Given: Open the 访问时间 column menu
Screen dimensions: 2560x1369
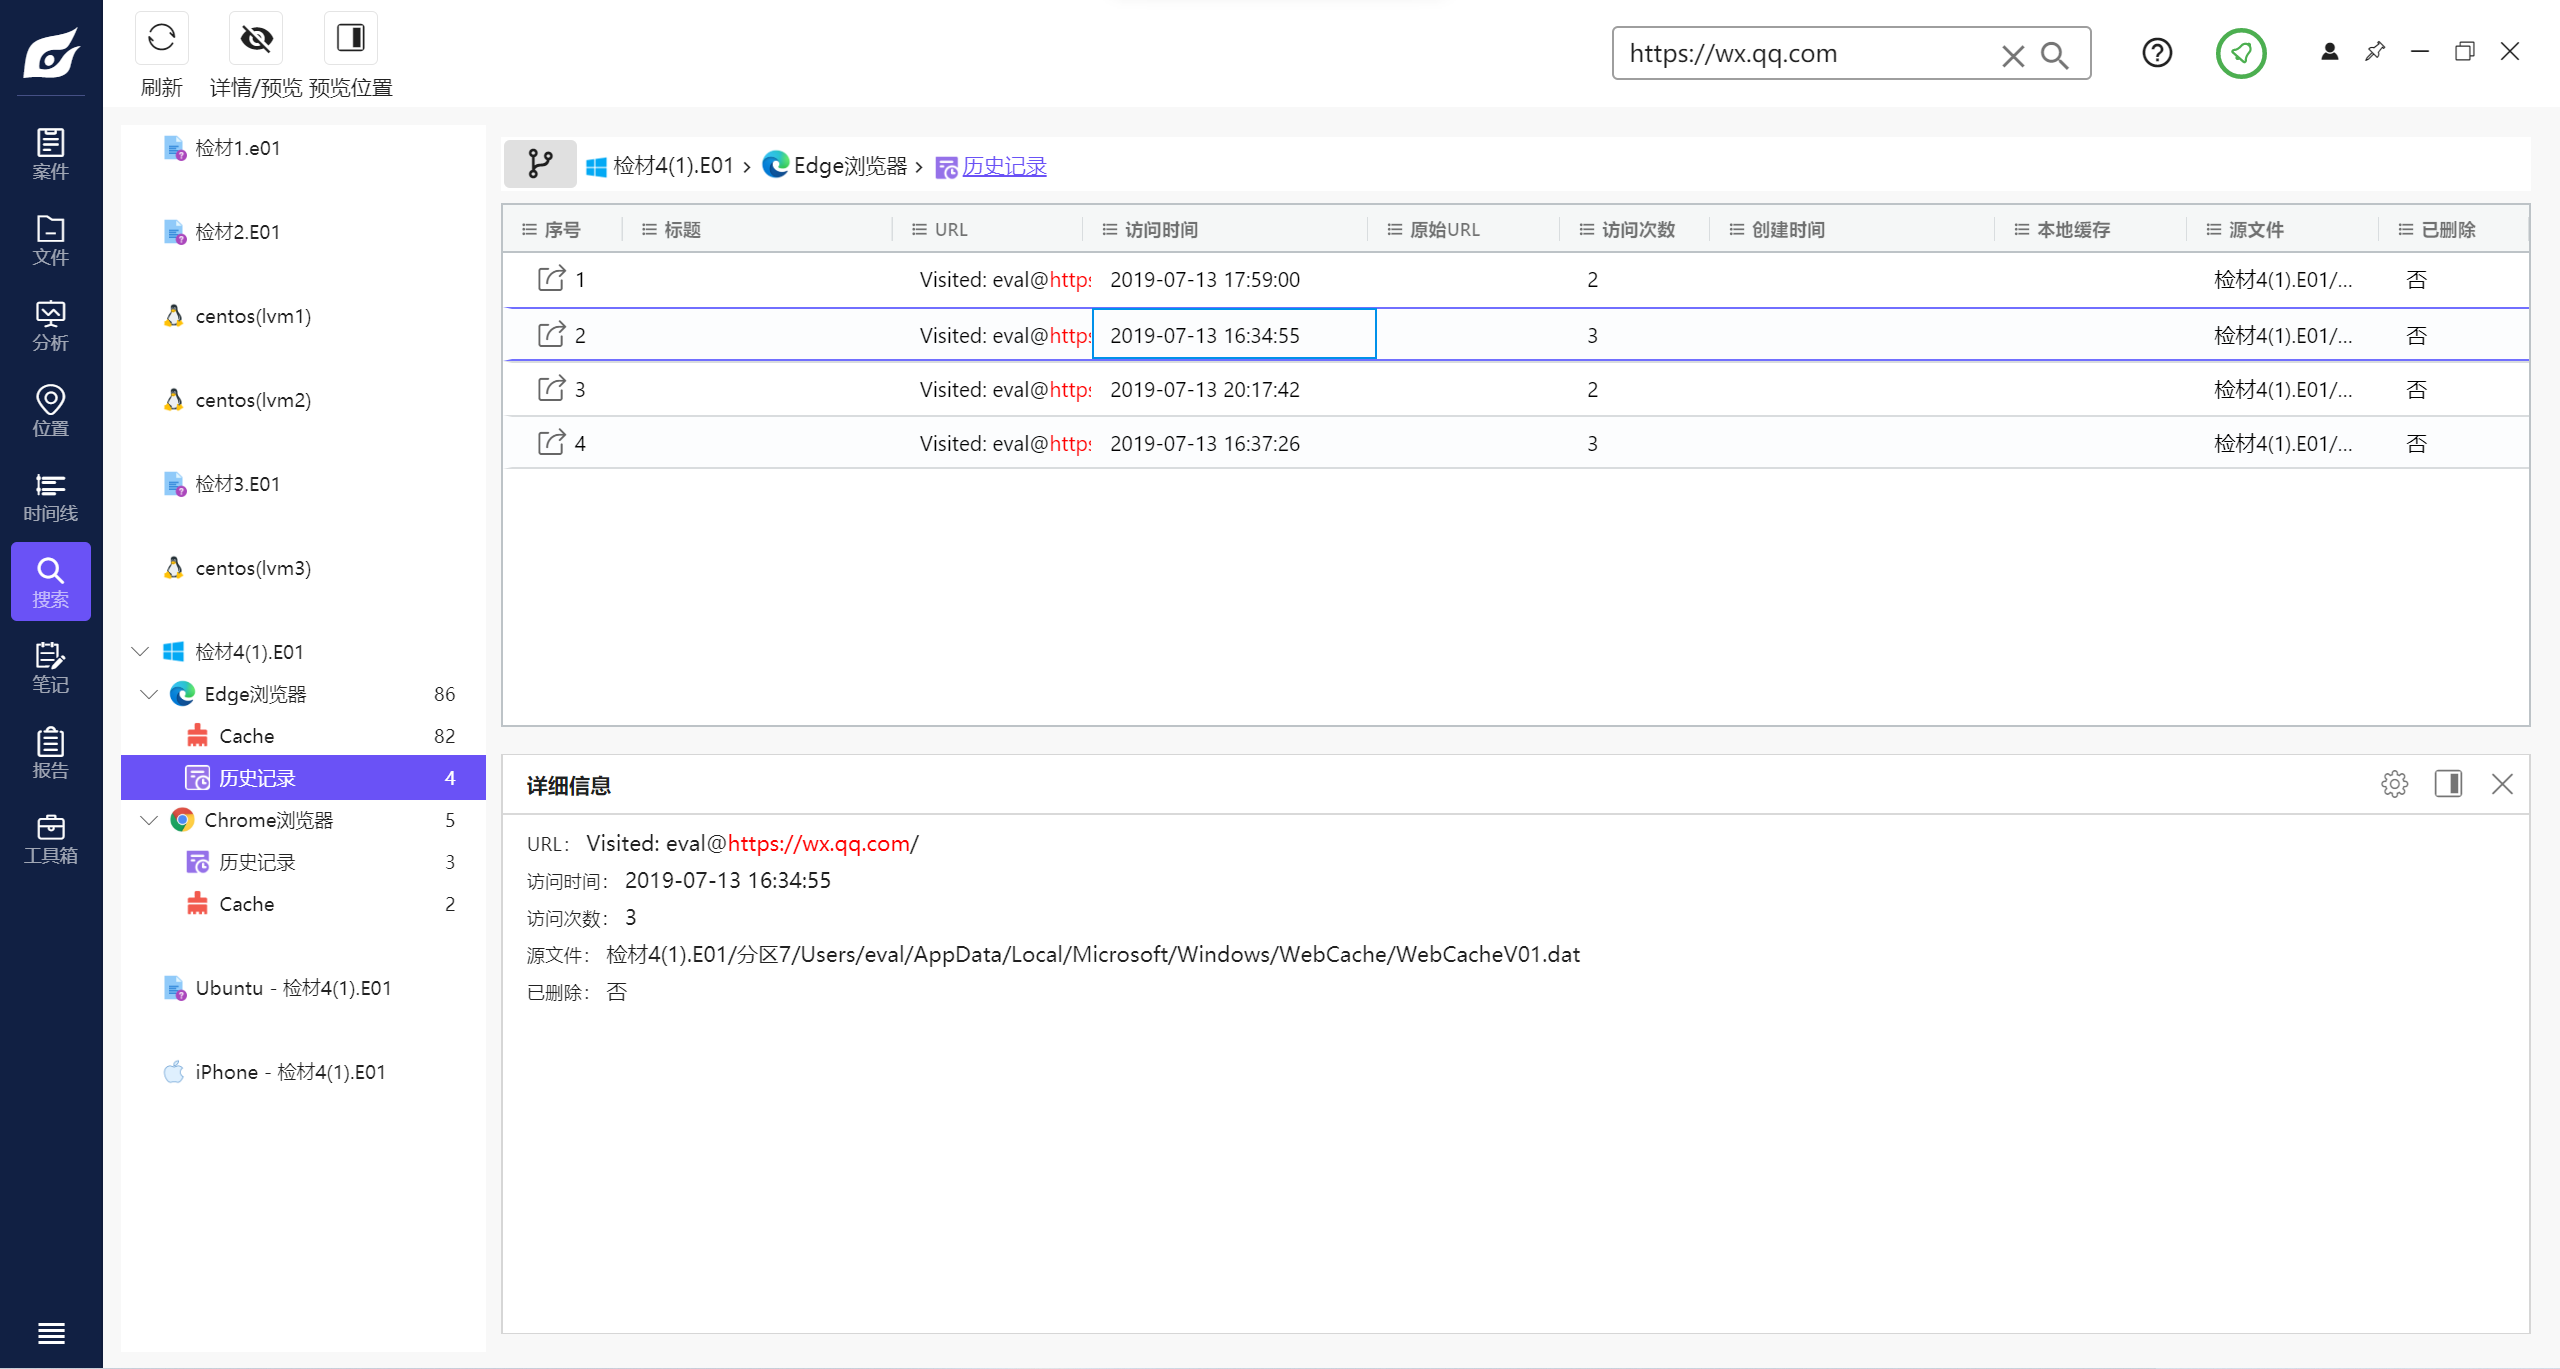Looking at the screenshot, I should pos(1109,230).
